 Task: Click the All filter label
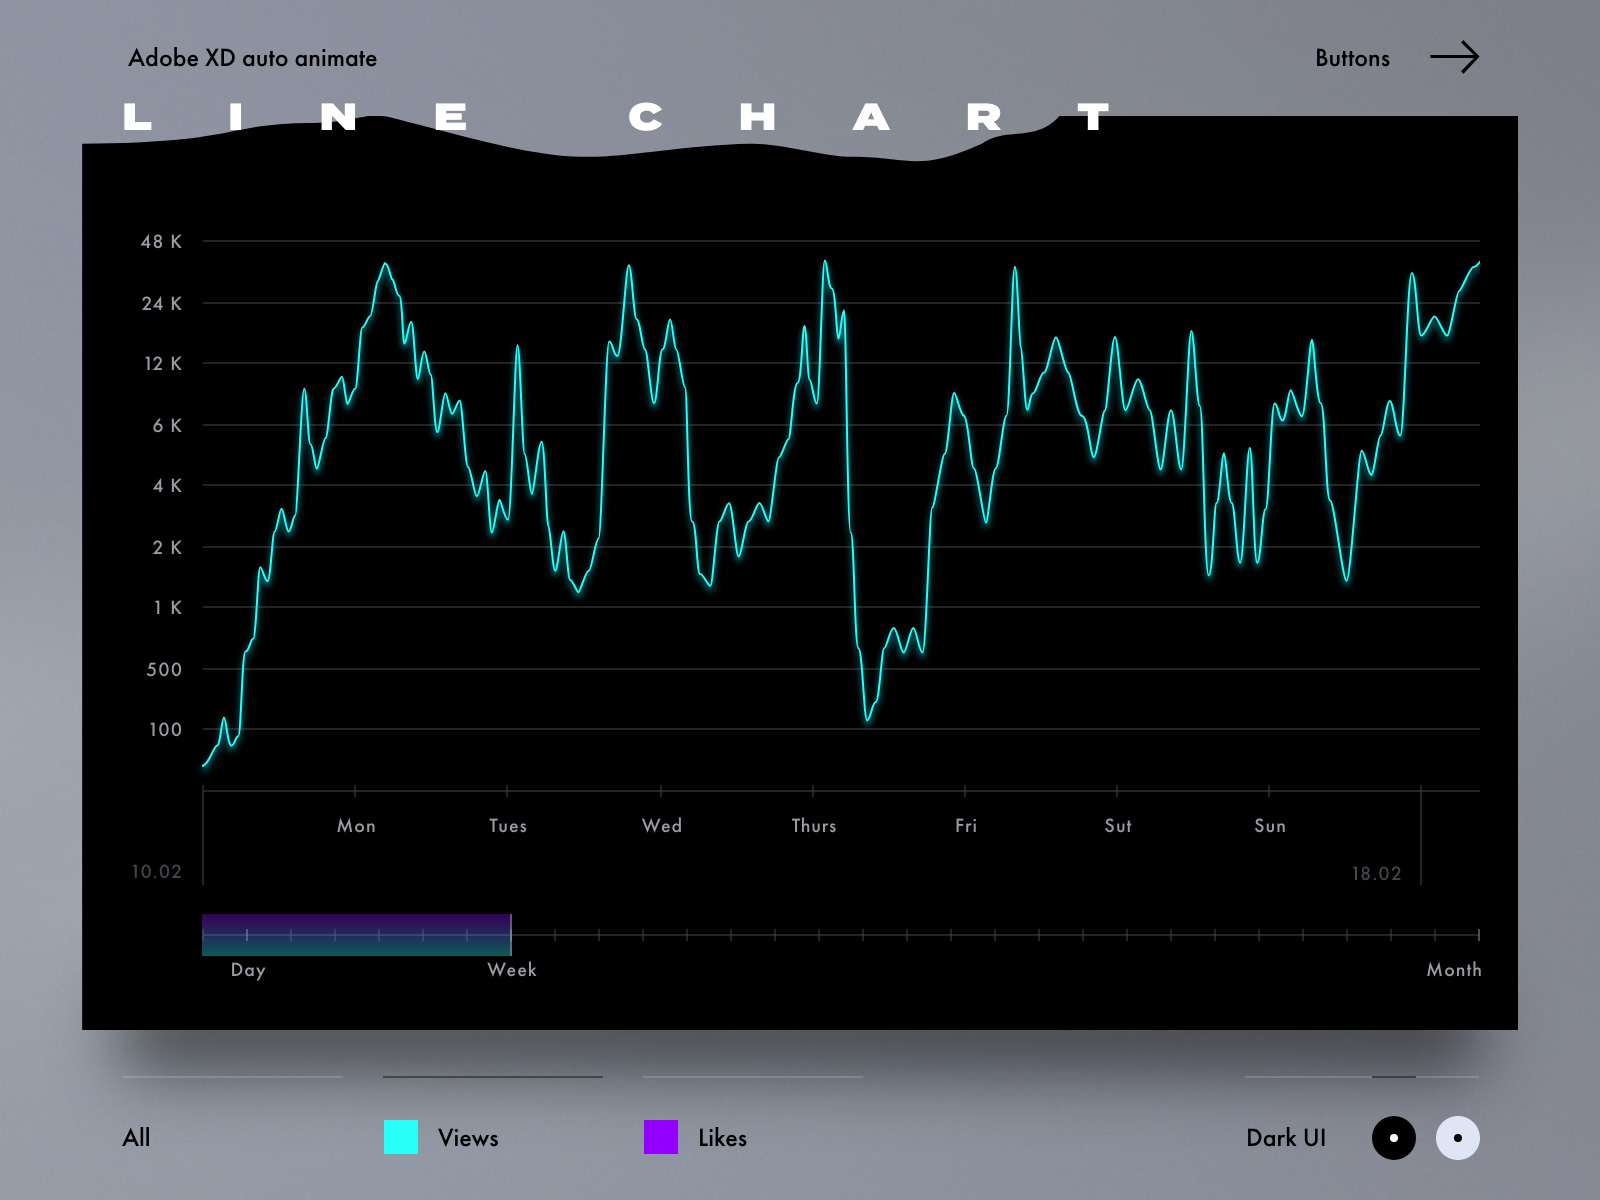[x=136, y=1138]
